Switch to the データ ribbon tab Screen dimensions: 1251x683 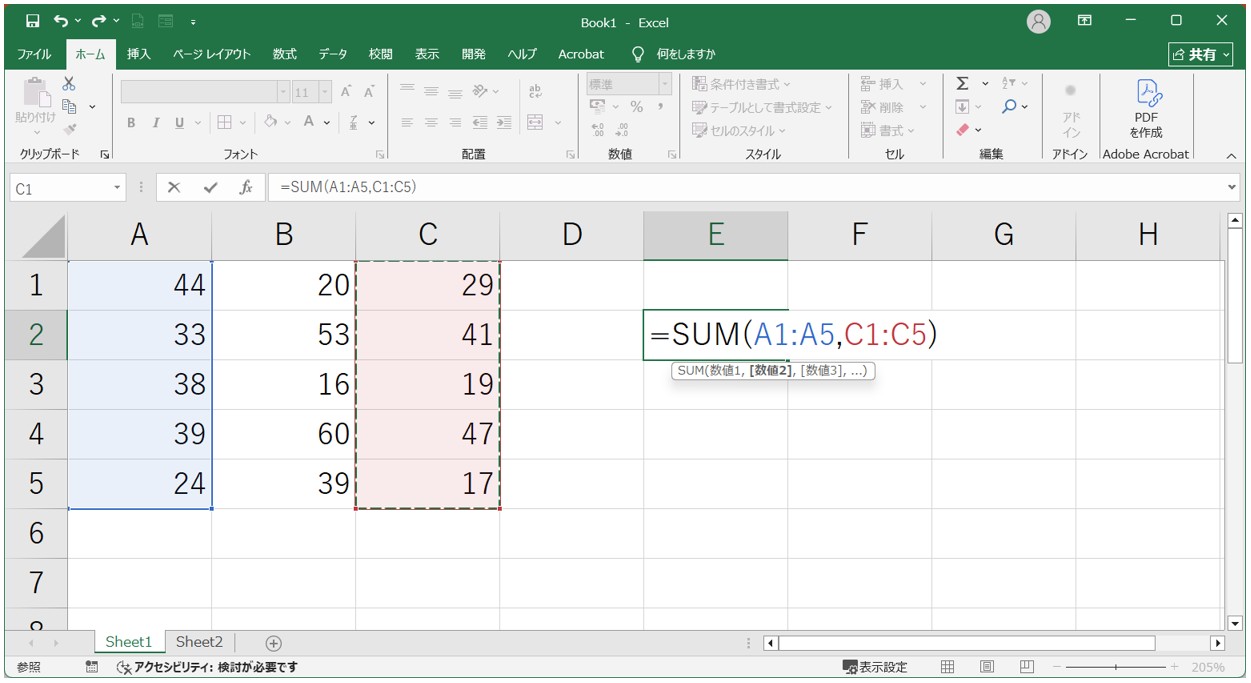pos(333,54)
